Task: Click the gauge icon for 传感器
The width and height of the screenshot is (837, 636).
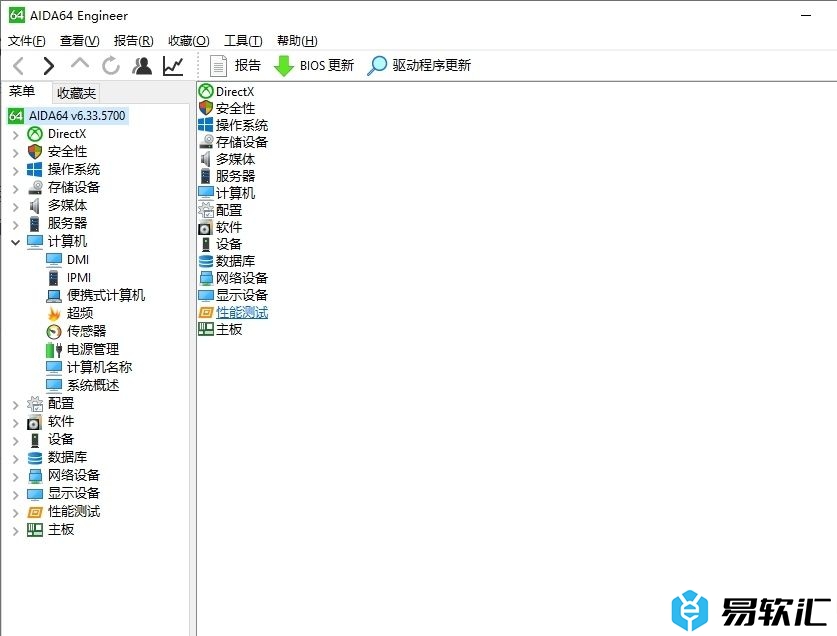Action: (x=53, y=332)
